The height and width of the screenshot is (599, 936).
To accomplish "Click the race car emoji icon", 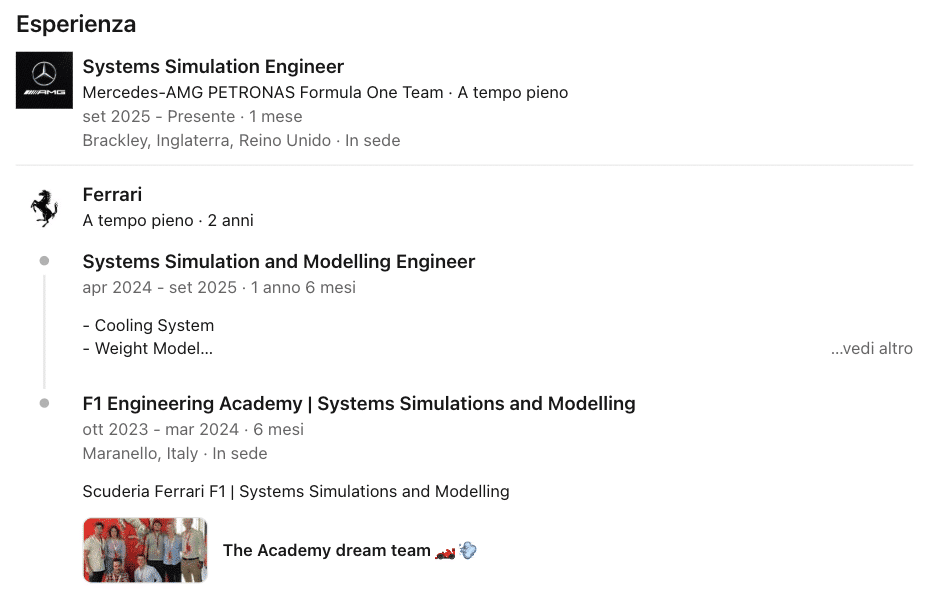I will click(x=445, y=551).
